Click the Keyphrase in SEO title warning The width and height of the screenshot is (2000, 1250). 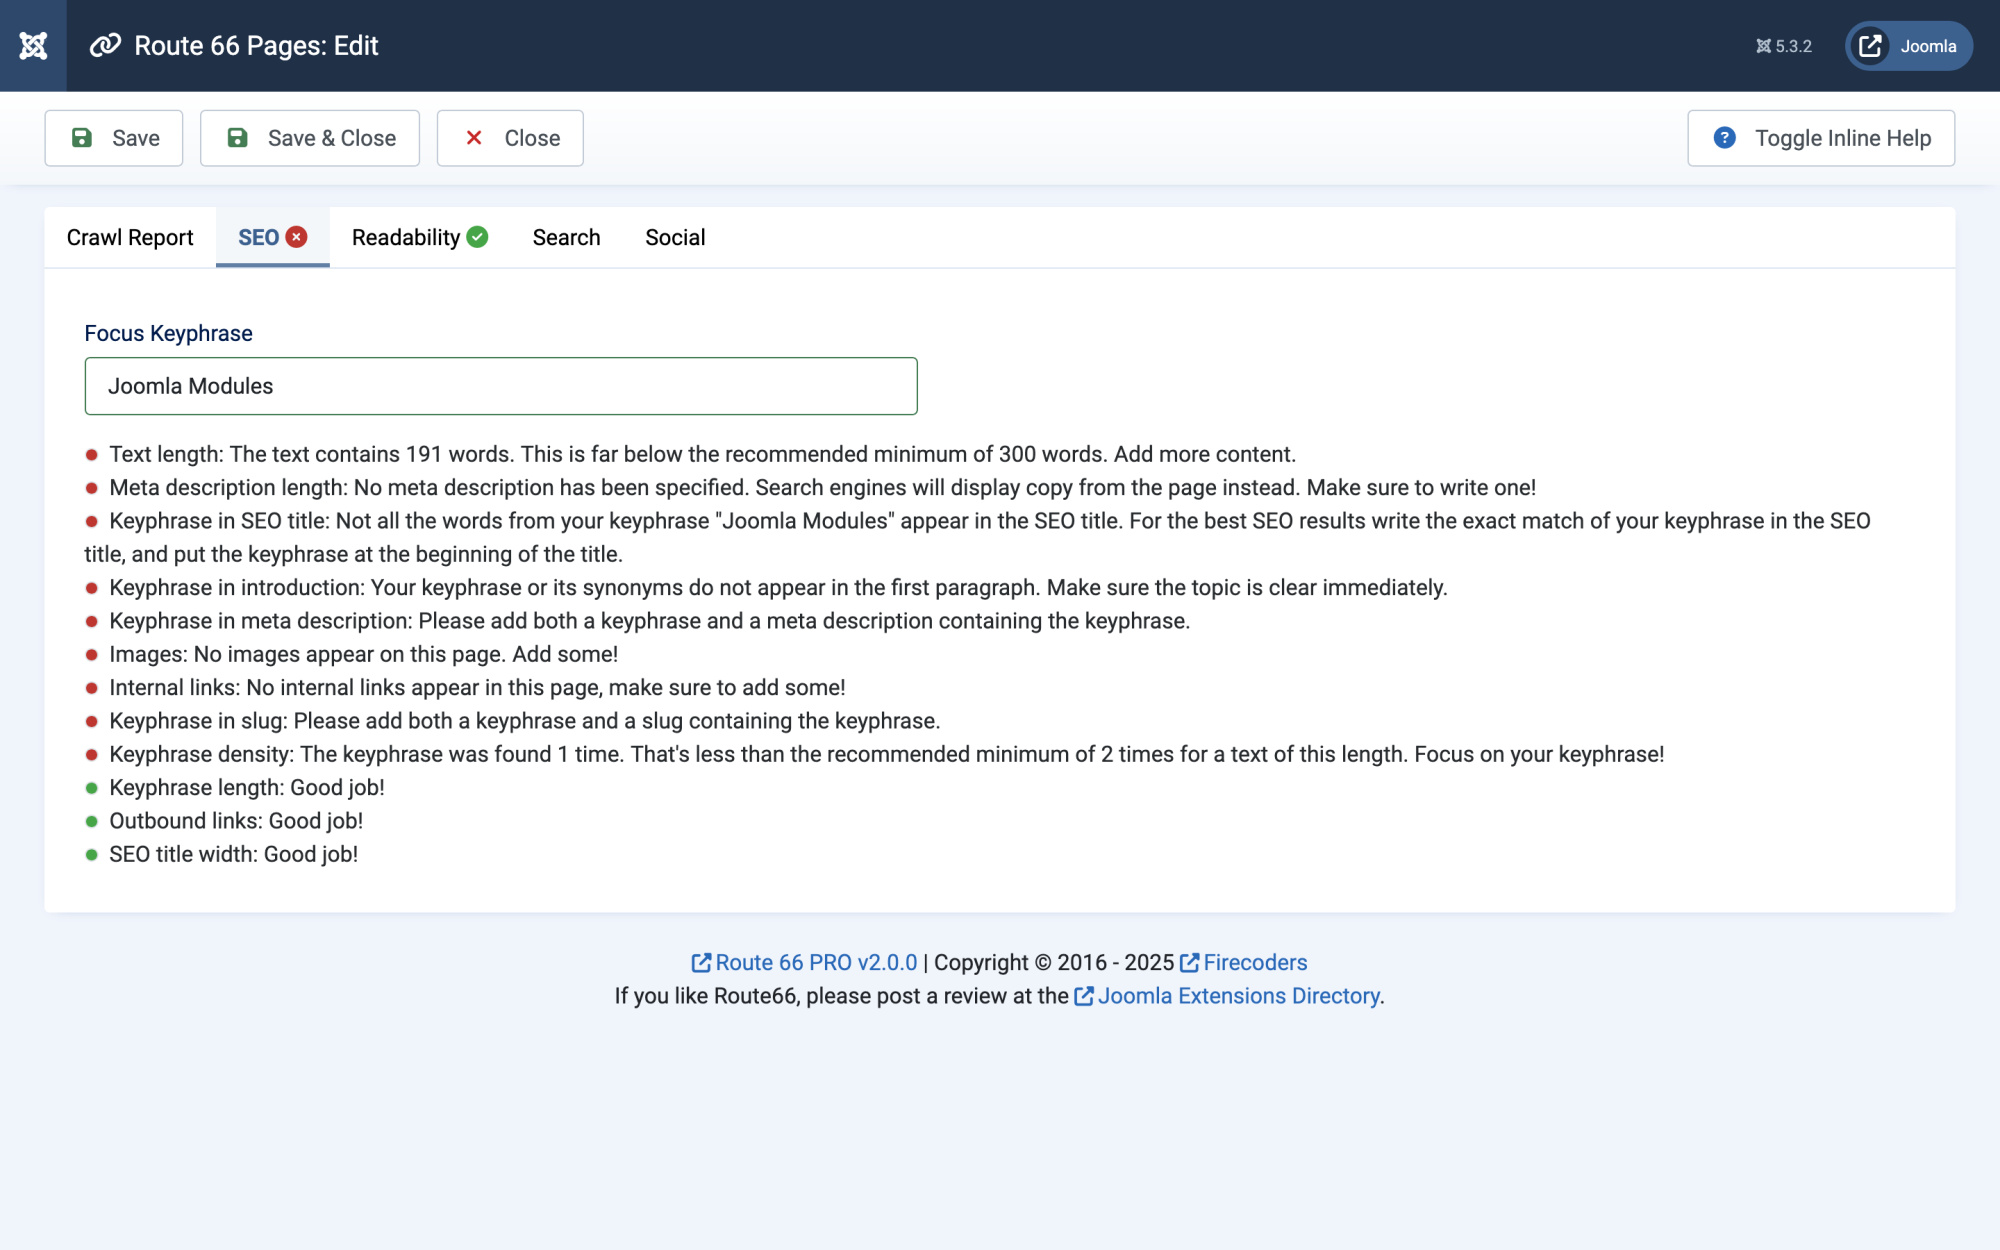point(977,537)
